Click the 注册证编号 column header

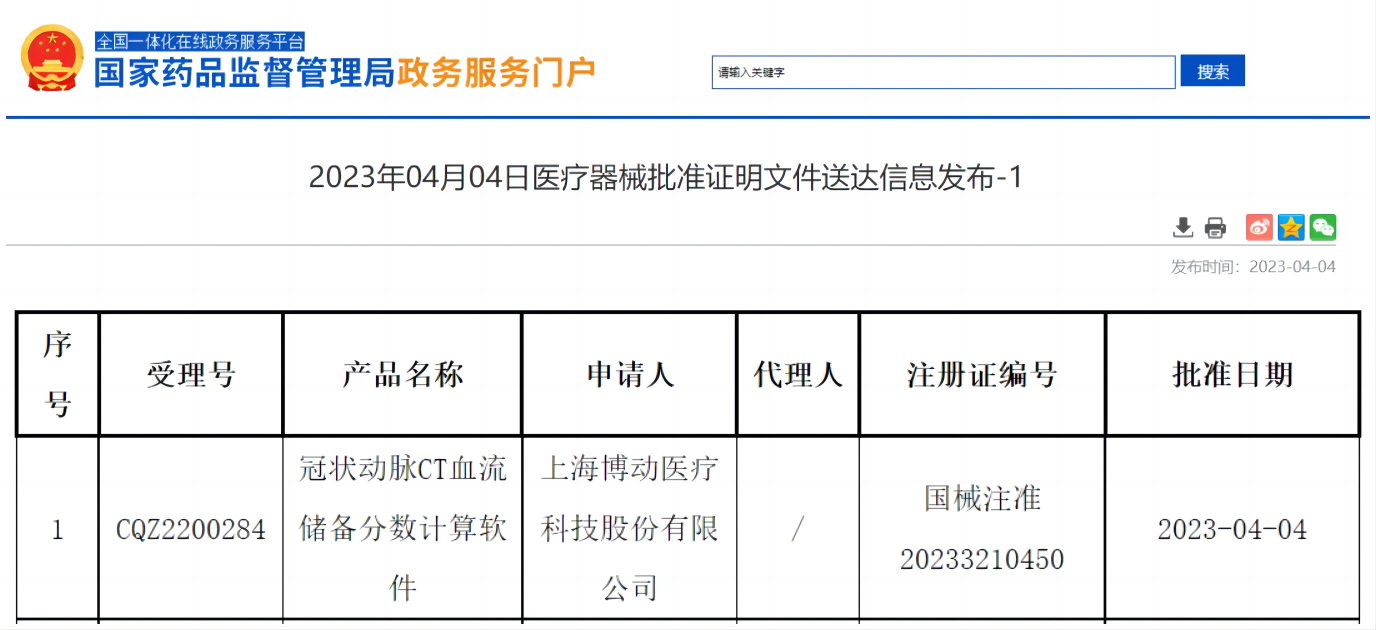981,375
